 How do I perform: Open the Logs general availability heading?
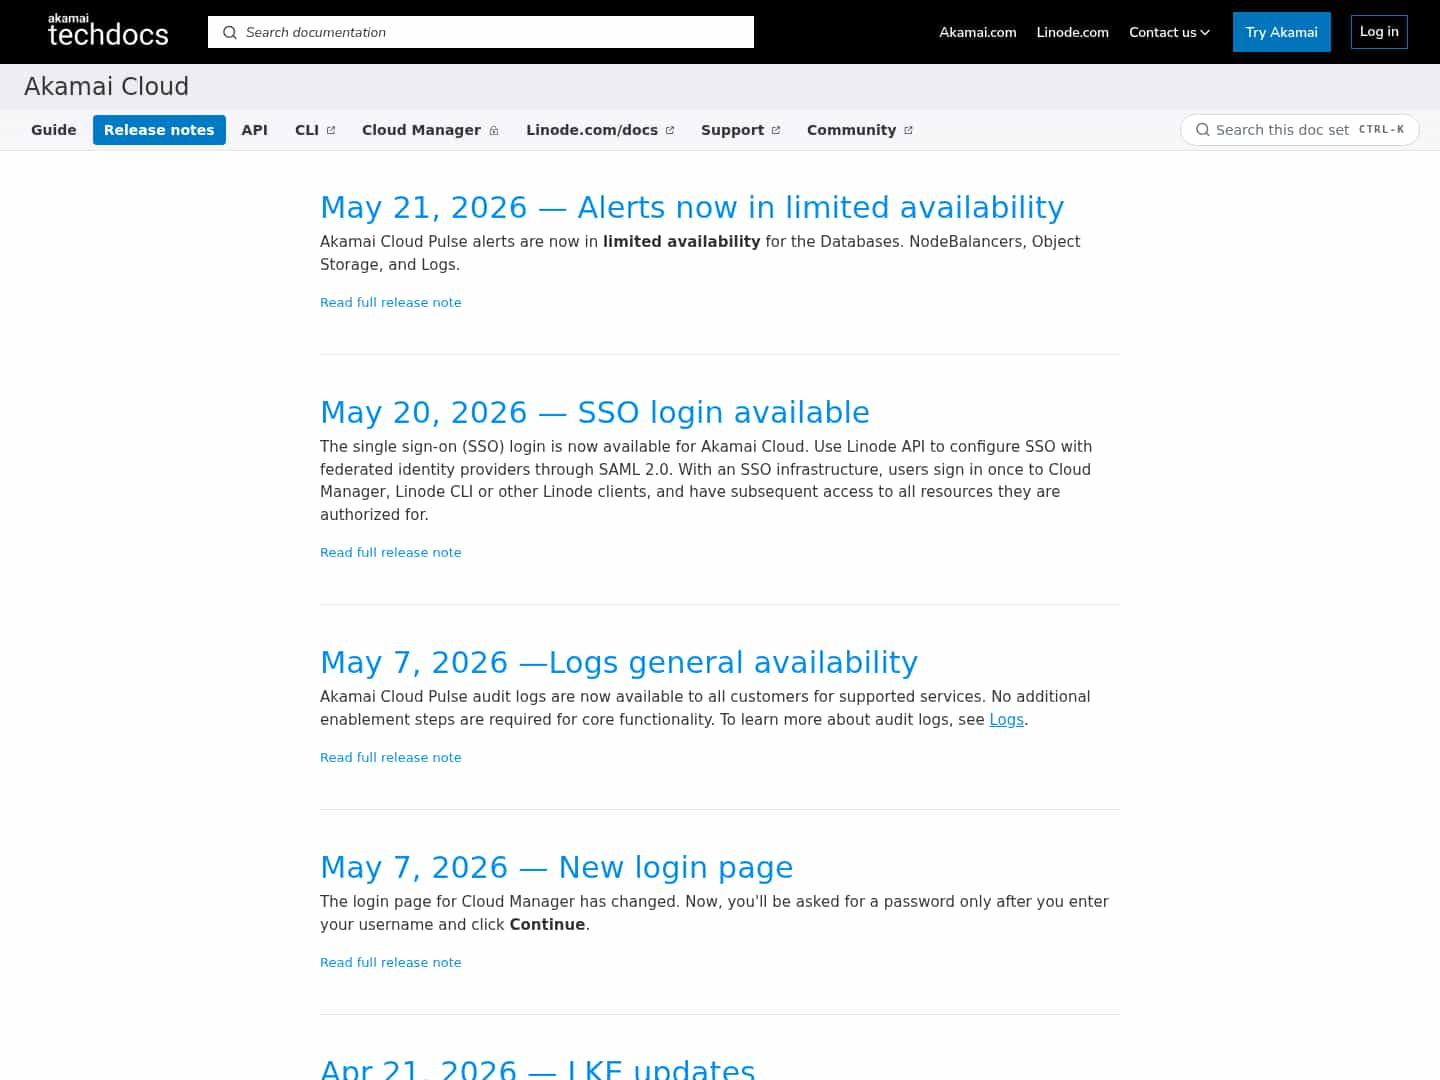(x=619, y=662)
